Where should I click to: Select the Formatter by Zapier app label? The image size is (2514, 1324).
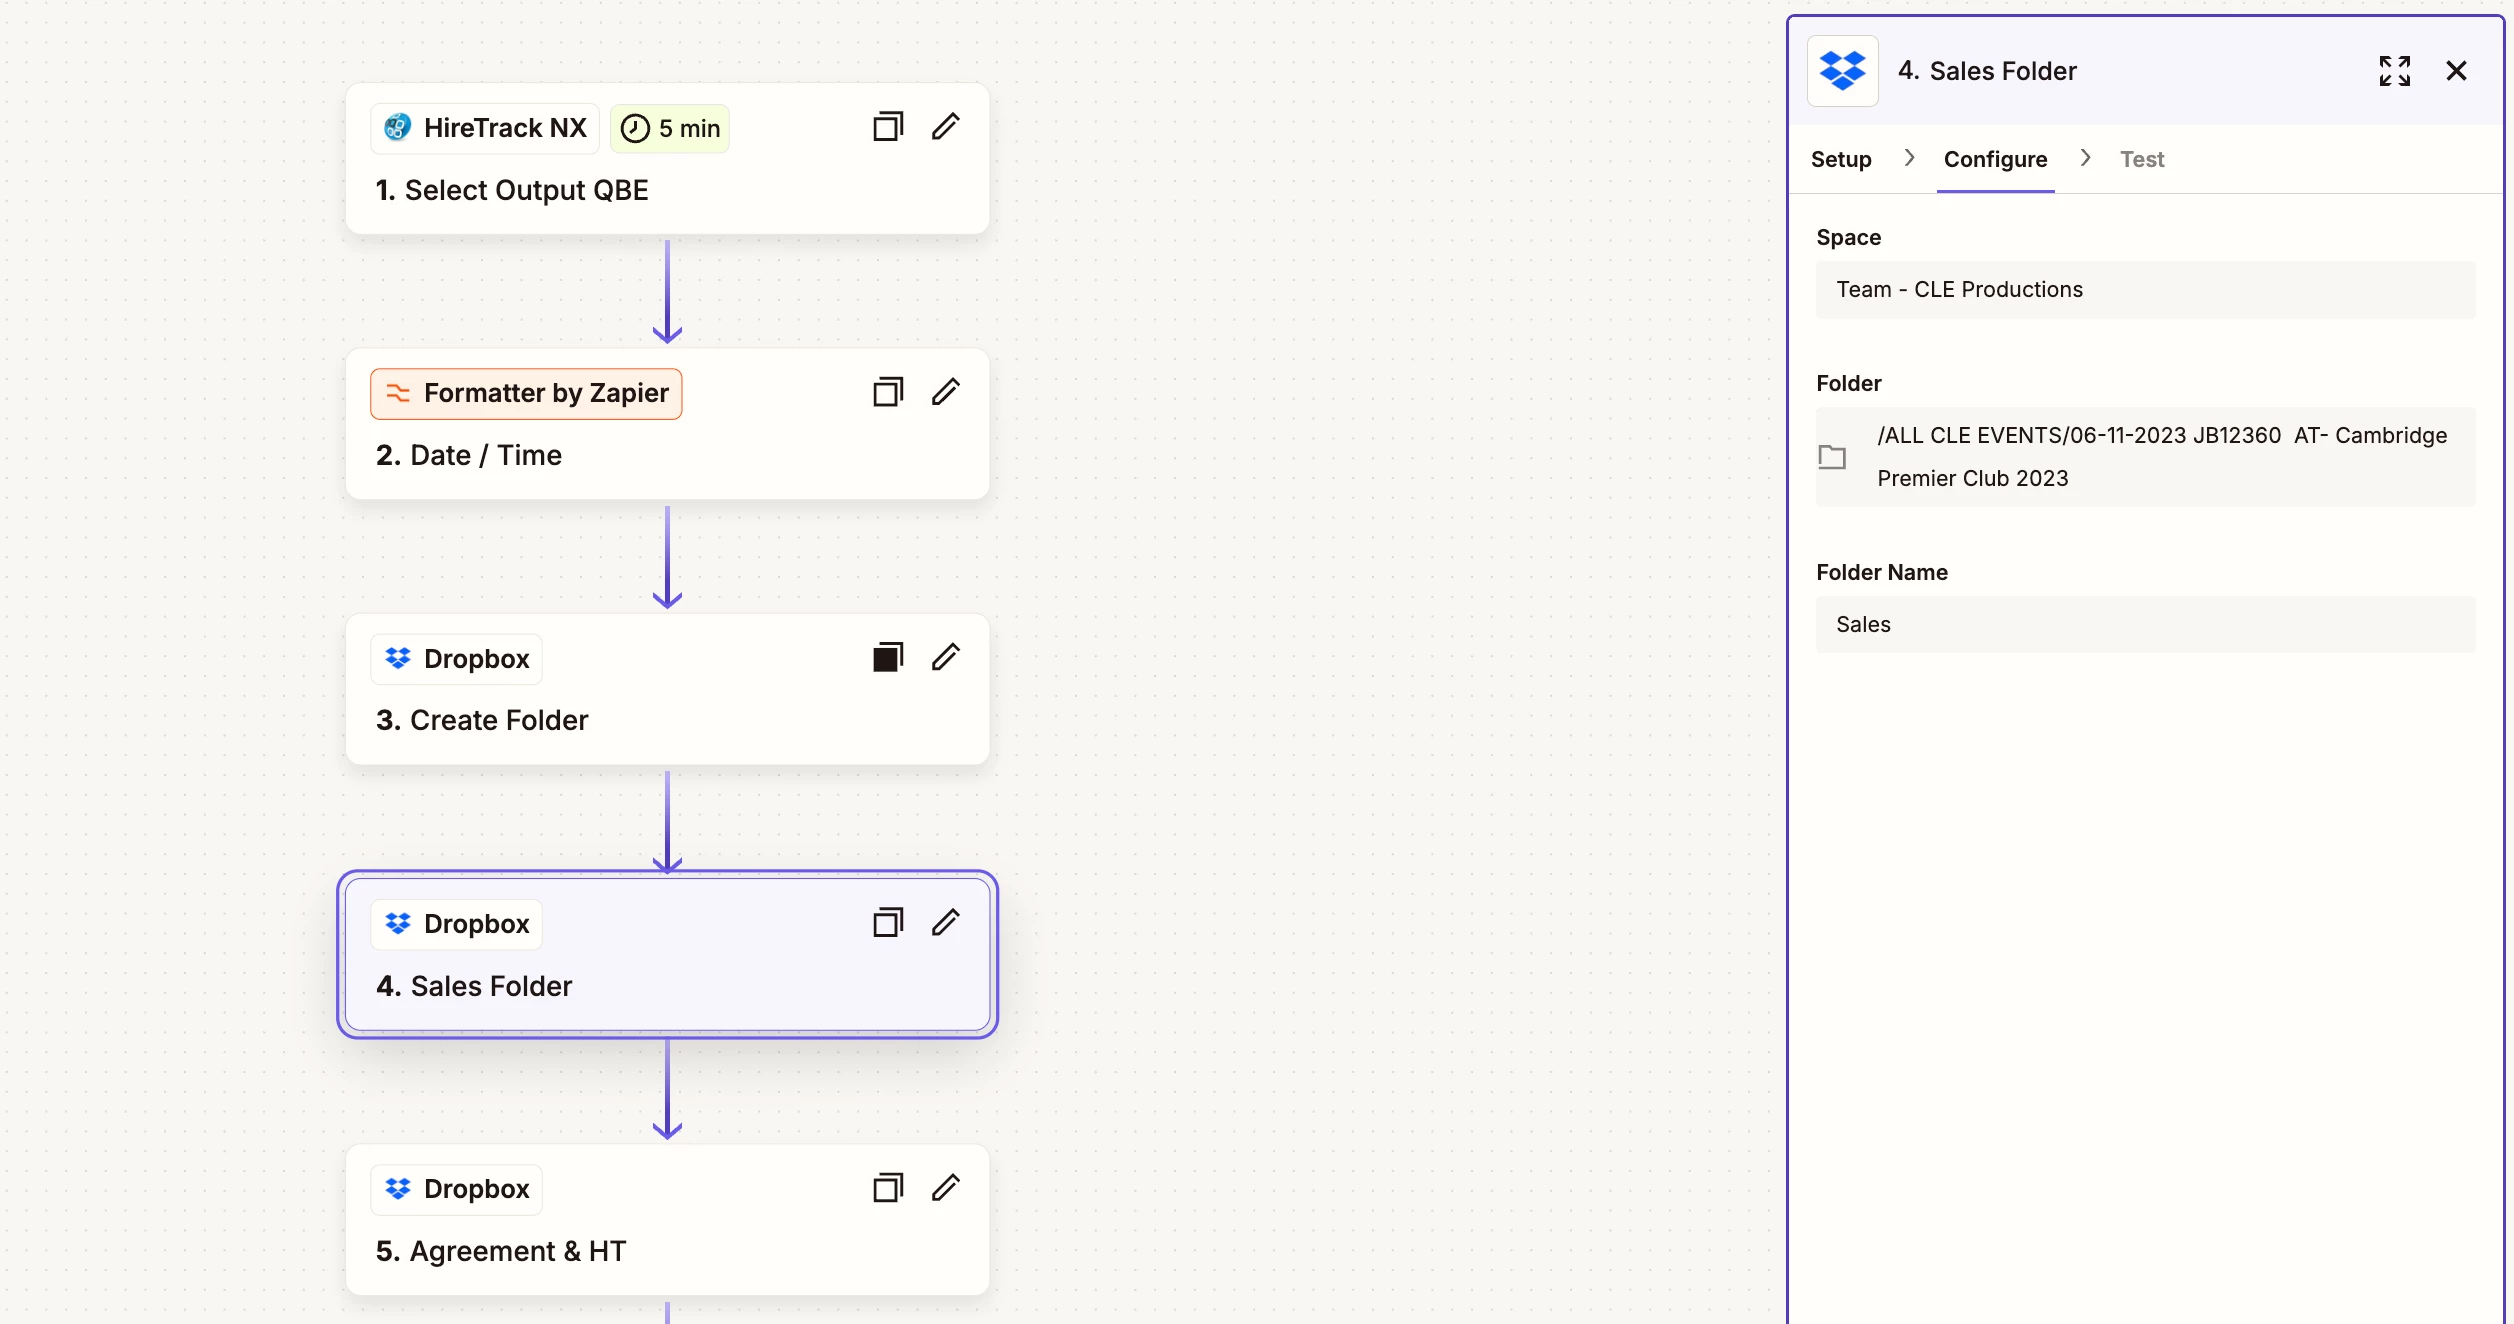point(526,393)
